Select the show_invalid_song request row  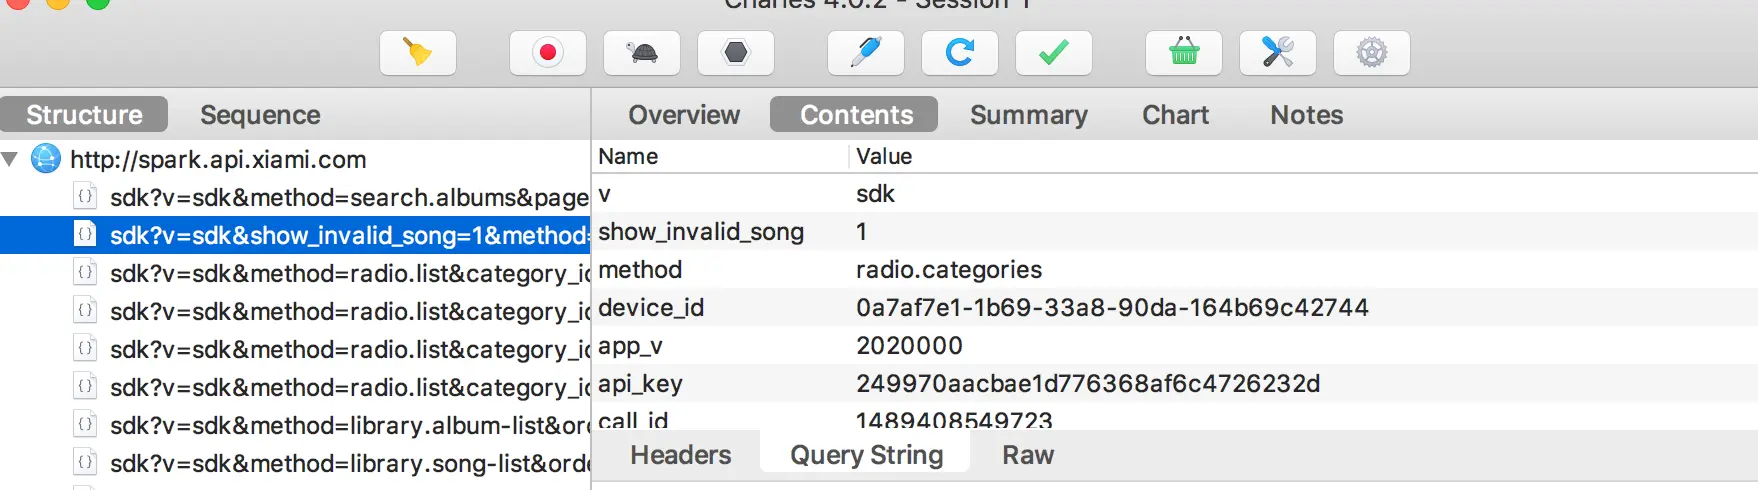(x=295, y=235)
